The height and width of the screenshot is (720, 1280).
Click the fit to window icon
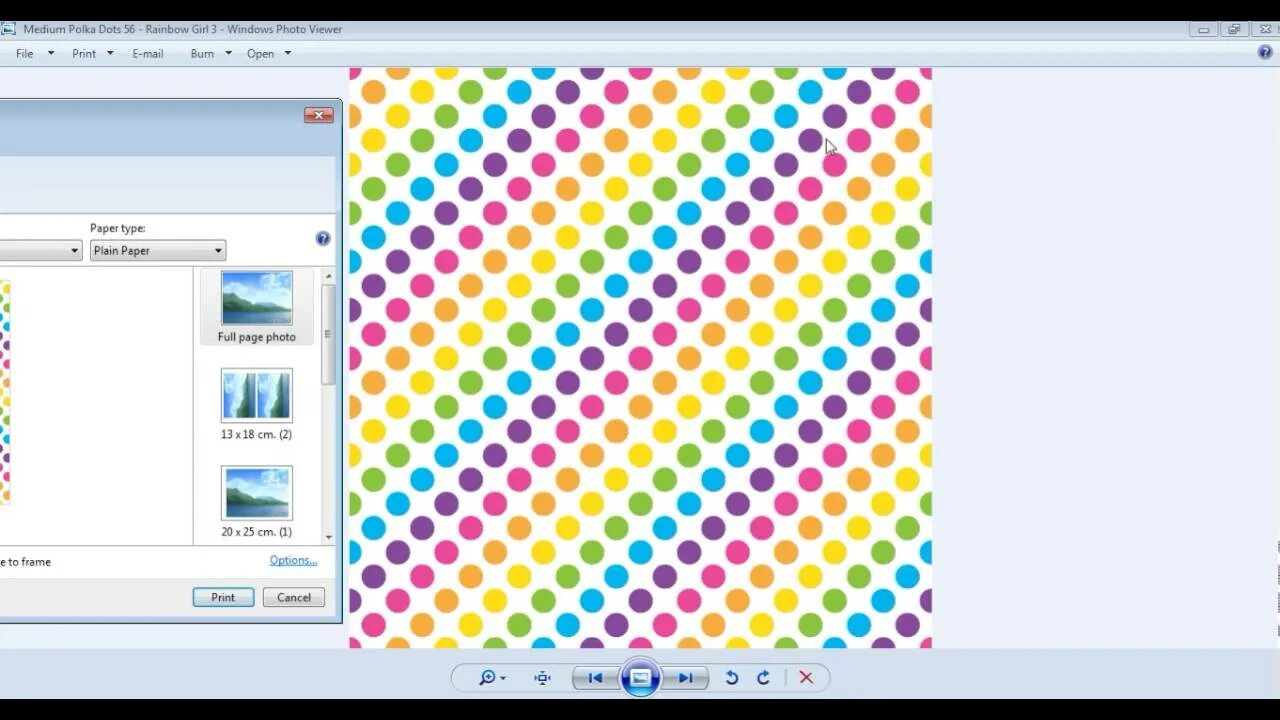point(543,678)
